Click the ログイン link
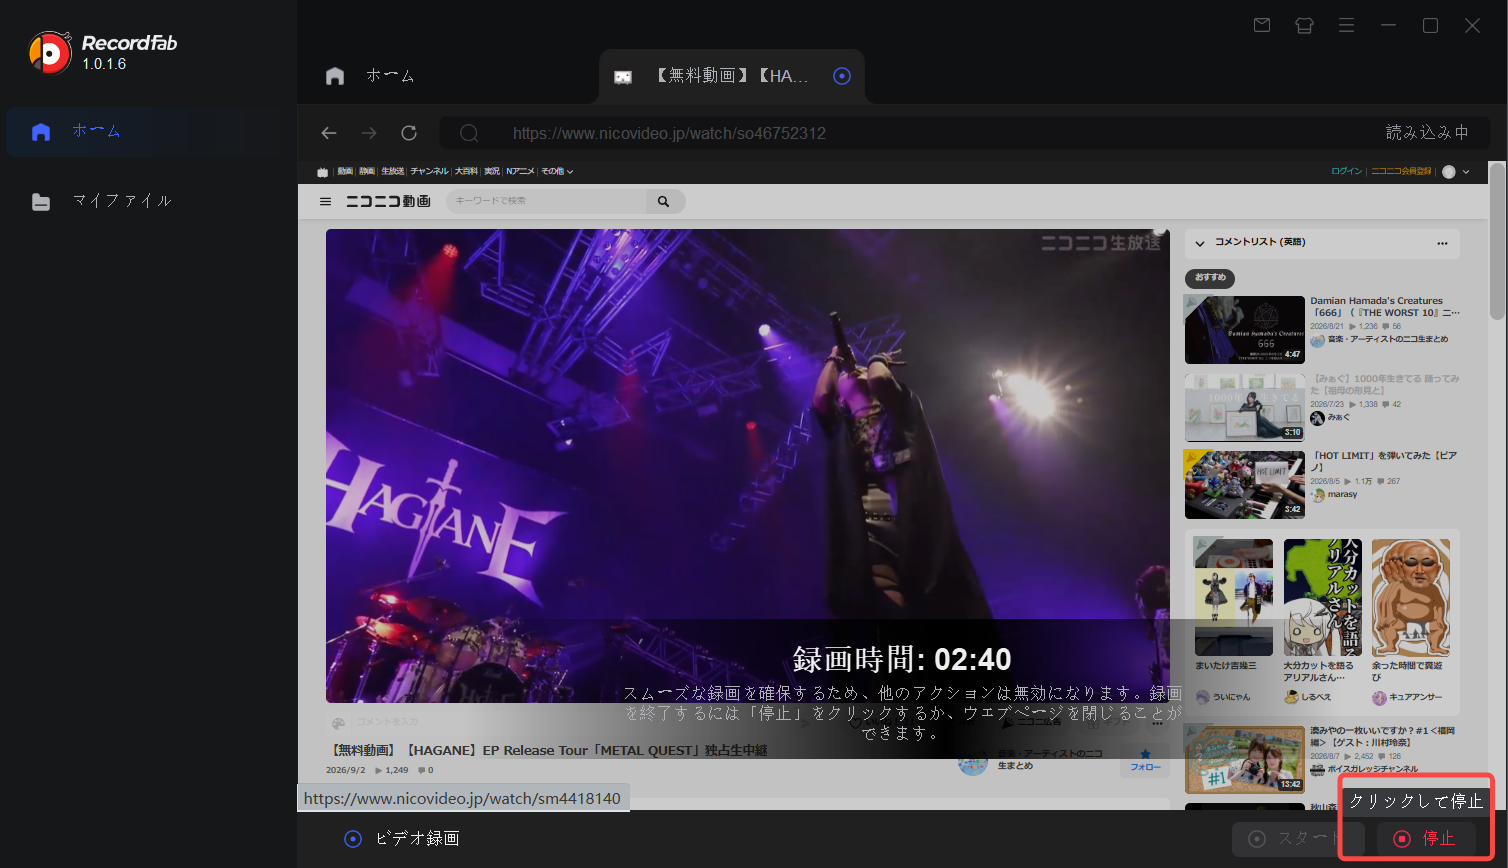Image resolution: width=1508 pixels, height=868 pixels. click(x=1347, y=171)
